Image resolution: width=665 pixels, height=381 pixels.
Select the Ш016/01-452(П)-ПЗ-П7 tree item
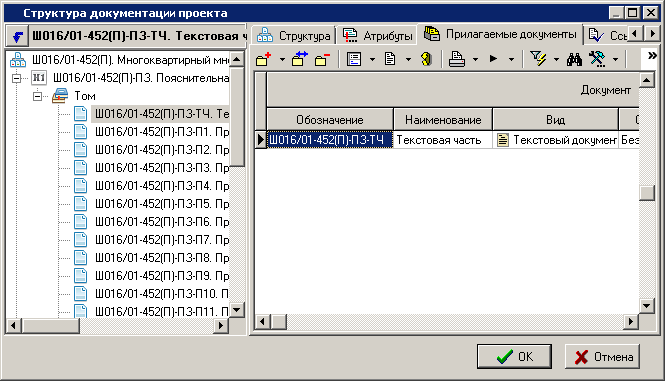pos(161,240)
